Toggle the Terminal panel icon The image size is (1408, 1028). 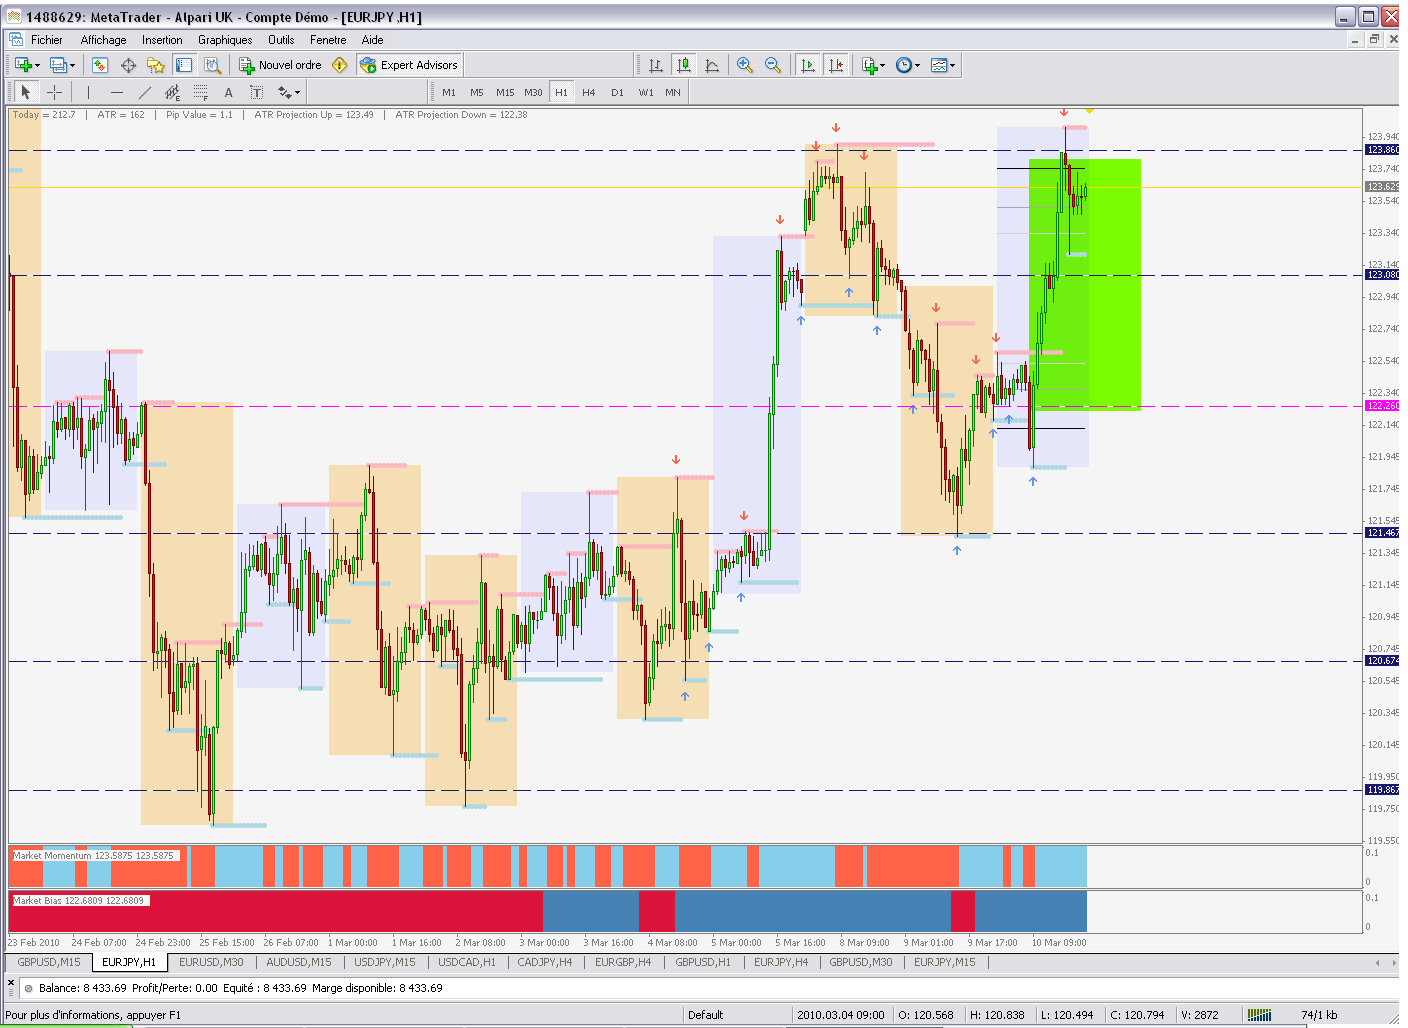(184, 65)
